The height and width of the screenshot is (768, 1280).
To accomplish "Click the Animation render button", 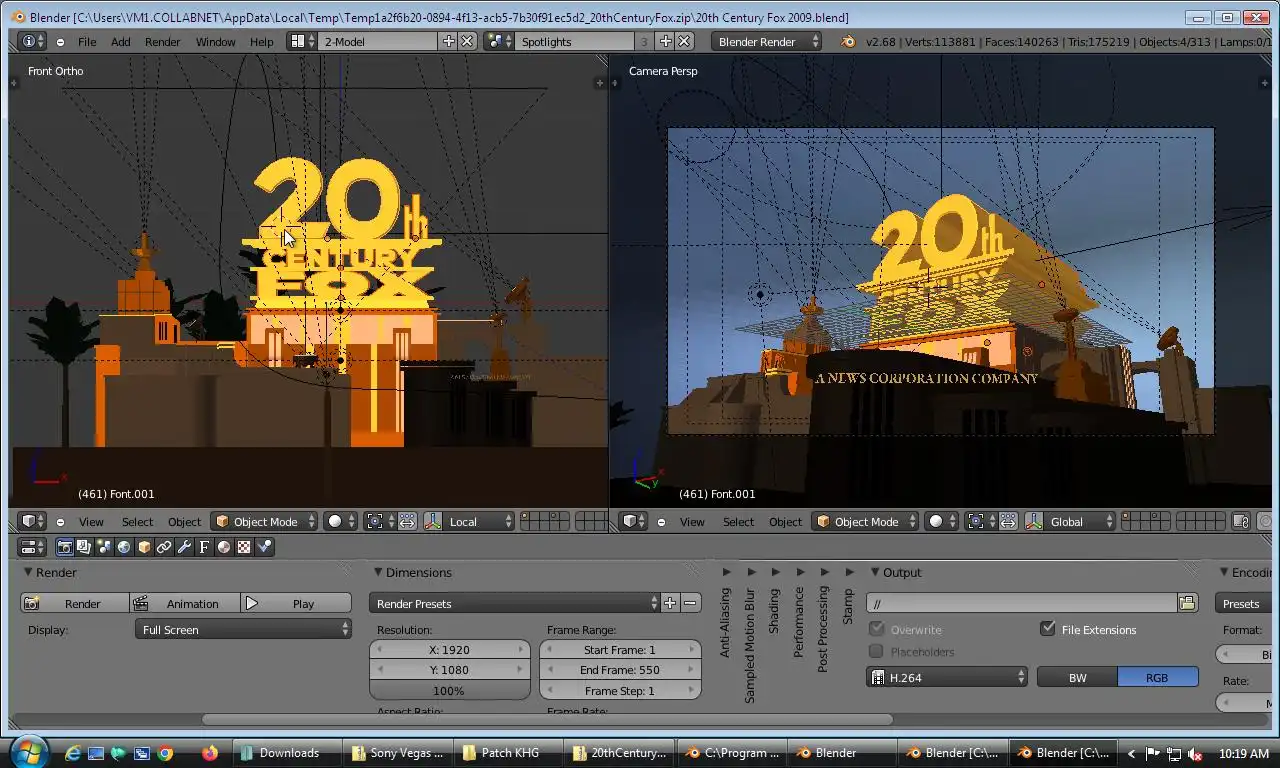I will (x=185, y=603).
